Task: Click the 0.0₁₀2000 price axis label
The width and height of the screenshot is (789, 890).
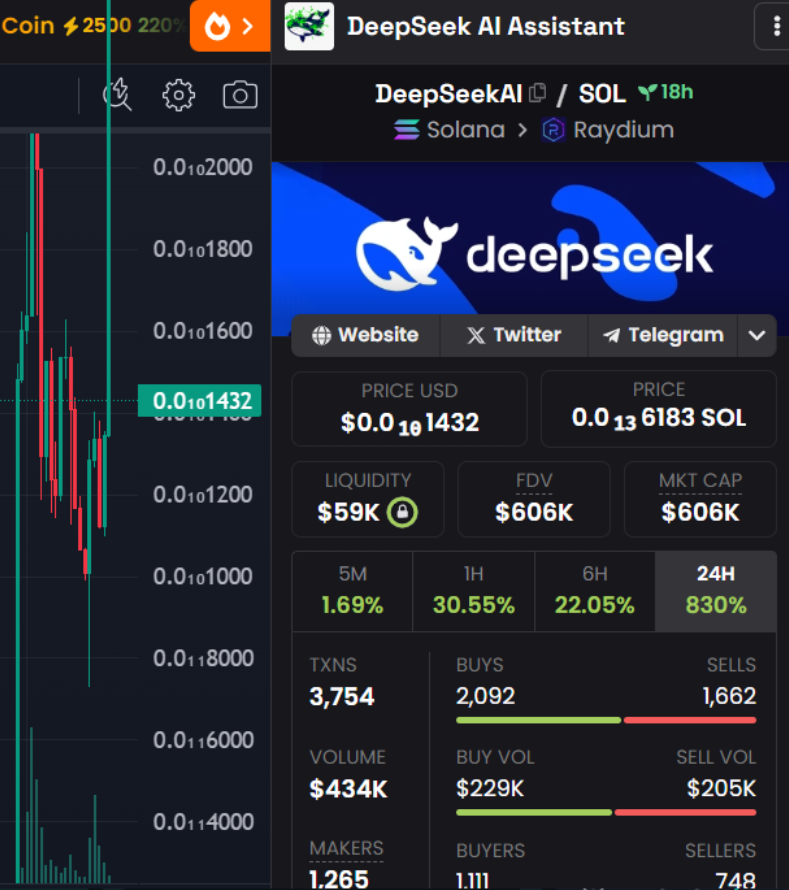Action: (x=203, y=167)
